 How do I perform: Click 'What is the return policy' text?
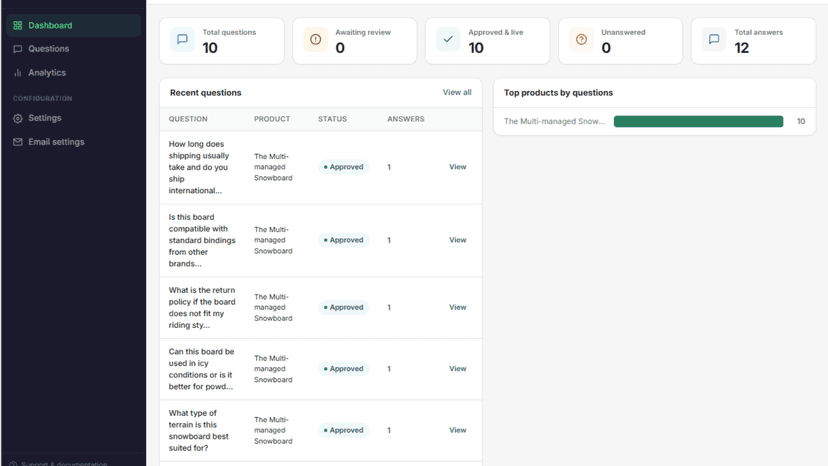pyautogui.click(x=202, y=307)
